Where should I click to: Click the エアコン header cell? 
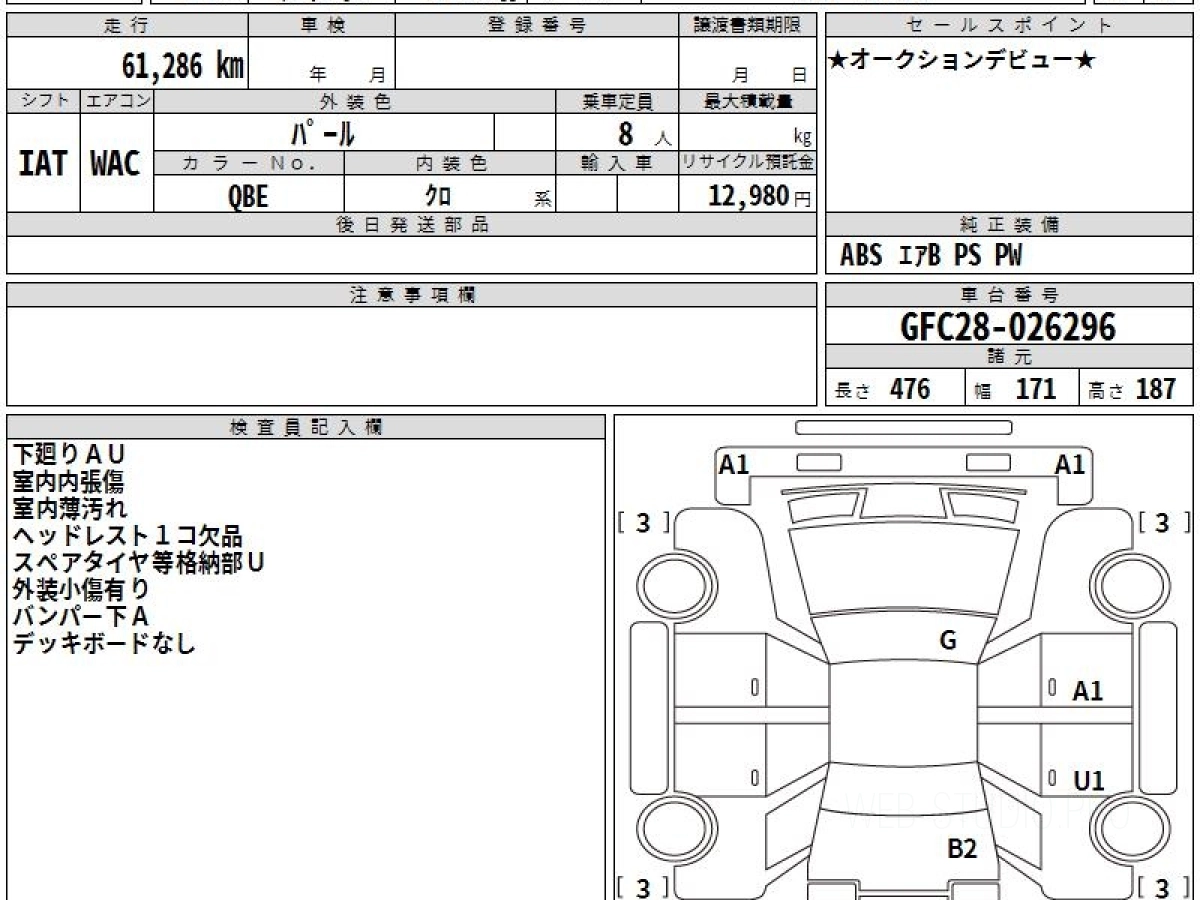pos(117,101)
